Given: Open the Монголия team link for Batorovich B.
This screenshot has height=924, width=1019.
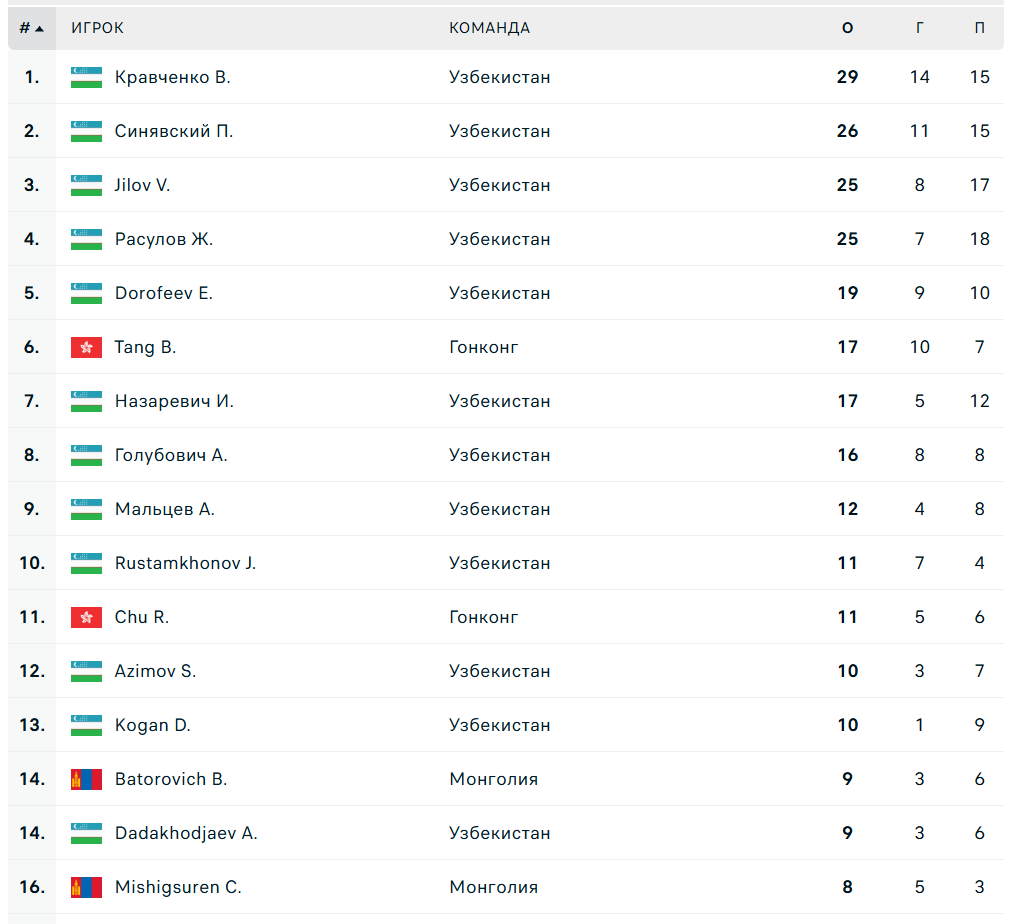Looking at the screenshot, I should pyautogui.click(x=493, y=779).
